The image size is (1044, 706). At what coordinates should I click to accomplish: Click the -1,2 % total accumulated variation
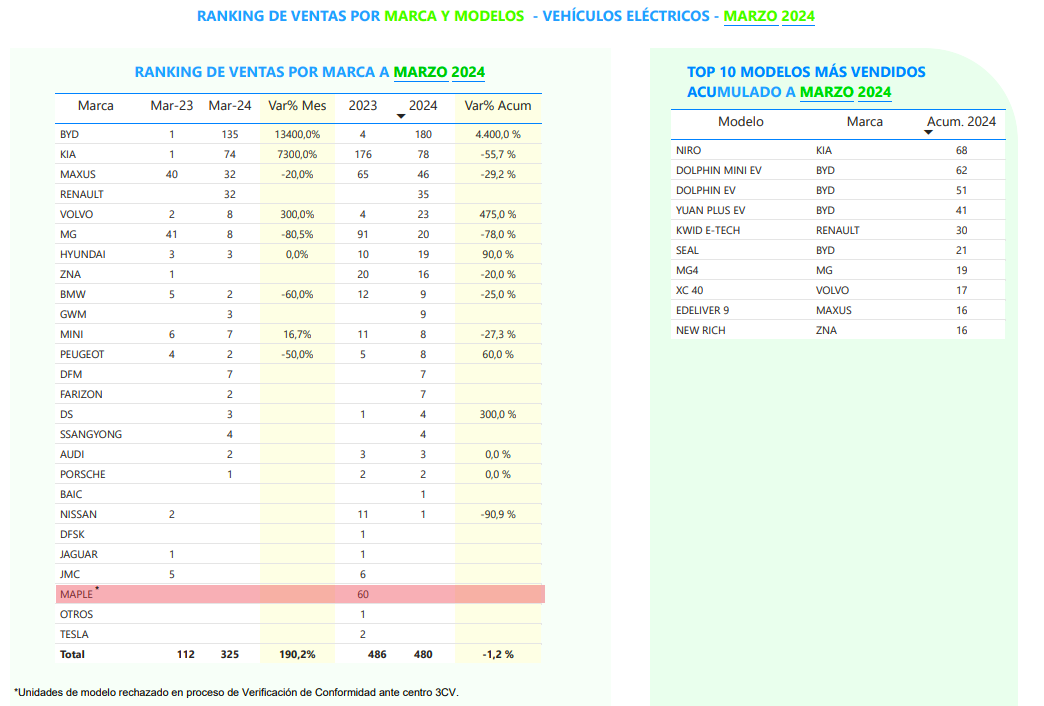[498, 654]
